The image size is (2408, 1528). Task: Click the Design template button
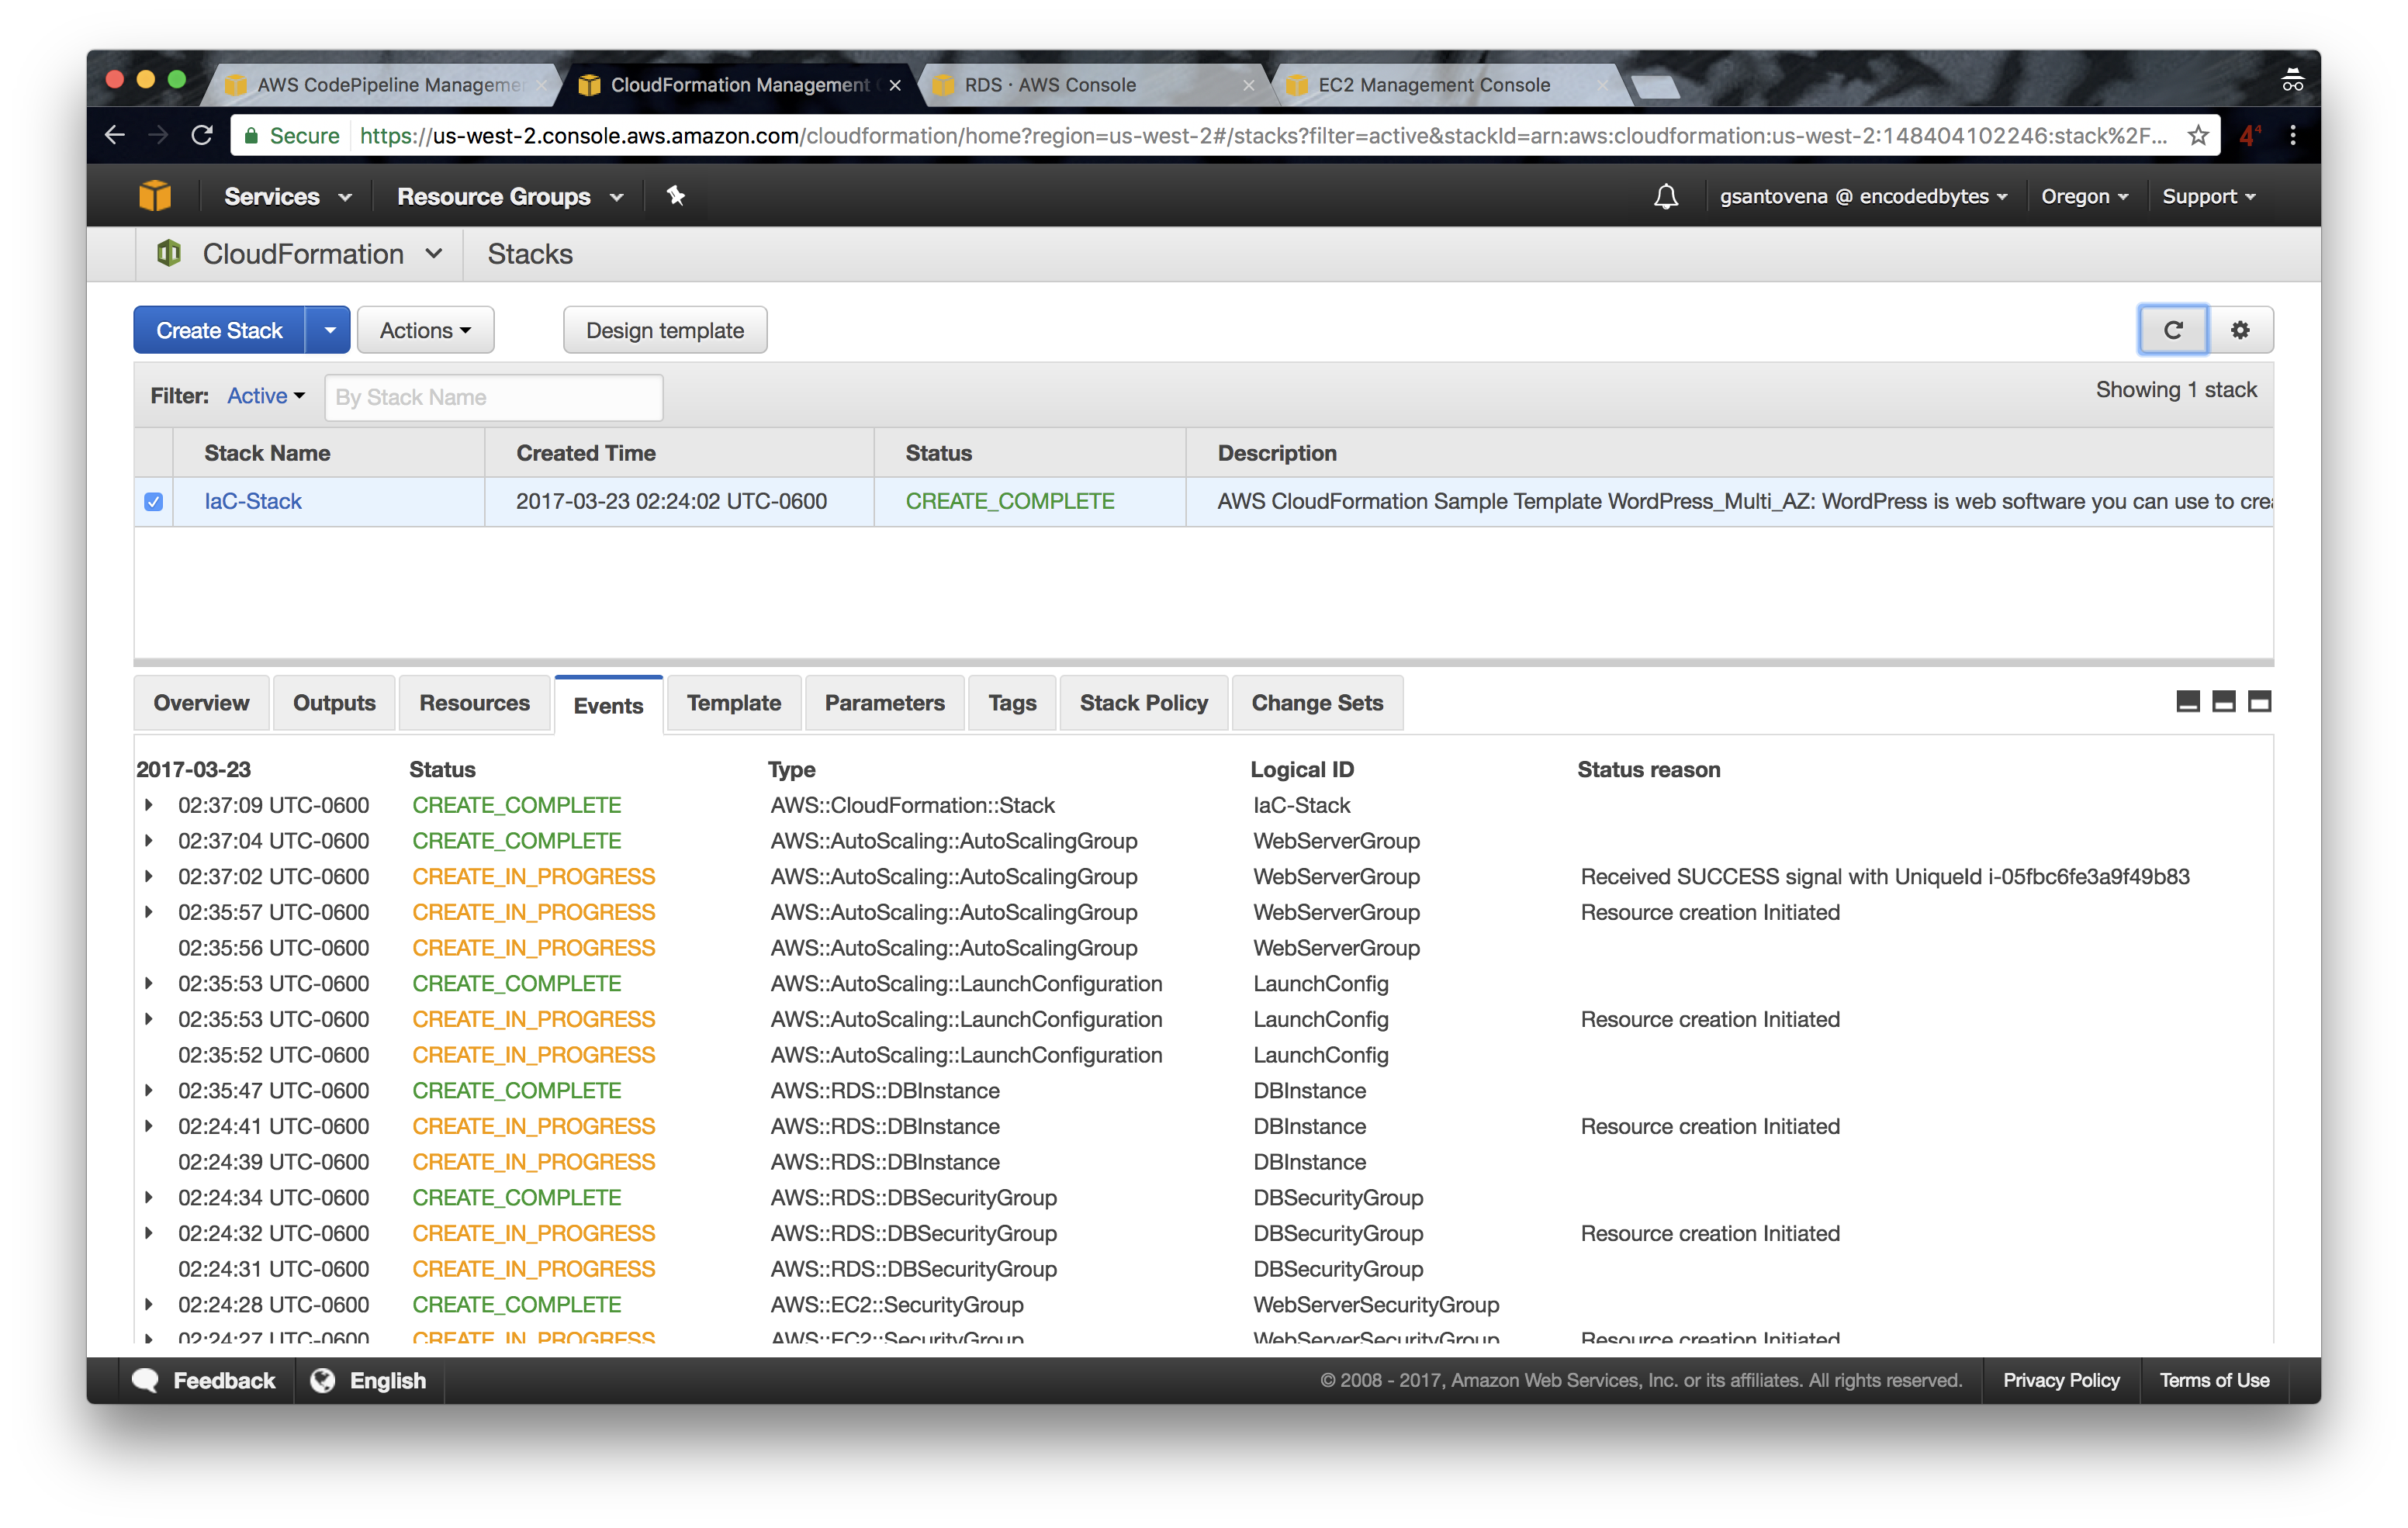pos(664,330)
